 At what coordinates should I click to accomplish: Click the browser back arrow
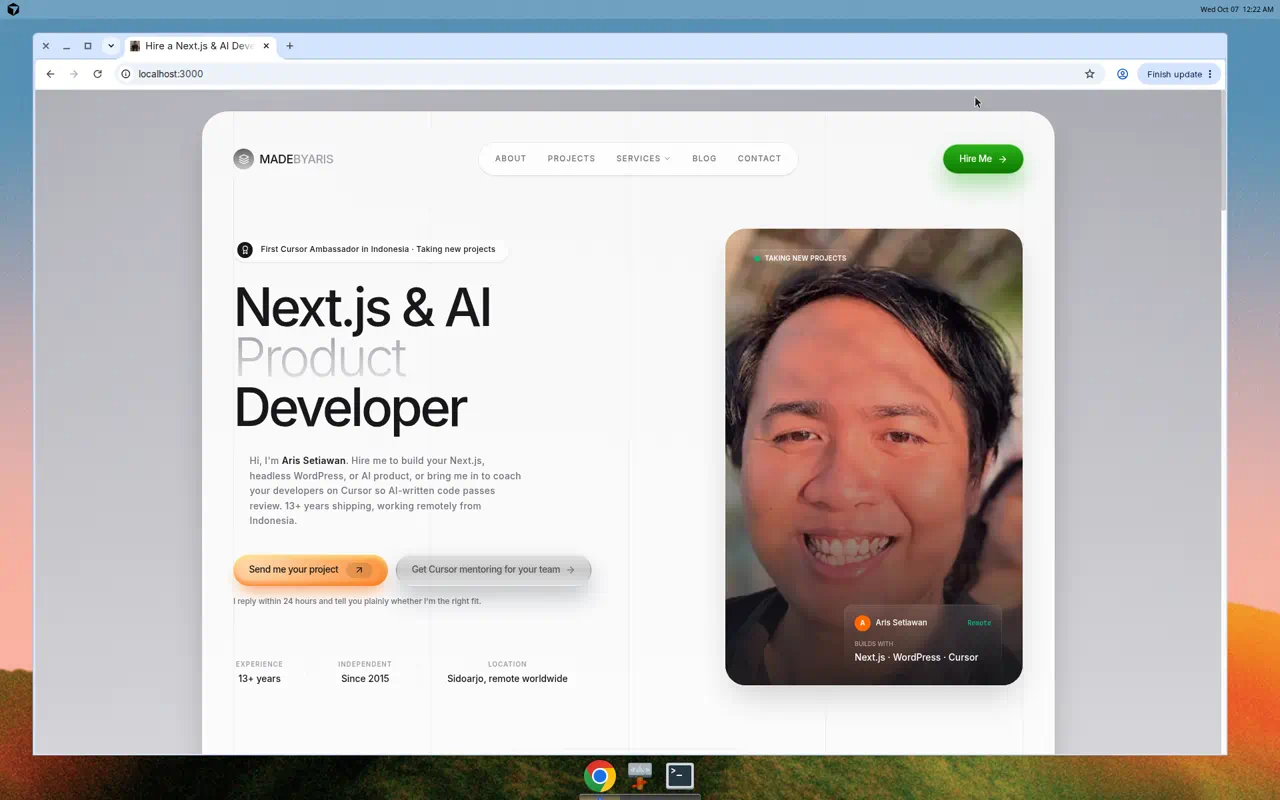click(x=50, y=74)
